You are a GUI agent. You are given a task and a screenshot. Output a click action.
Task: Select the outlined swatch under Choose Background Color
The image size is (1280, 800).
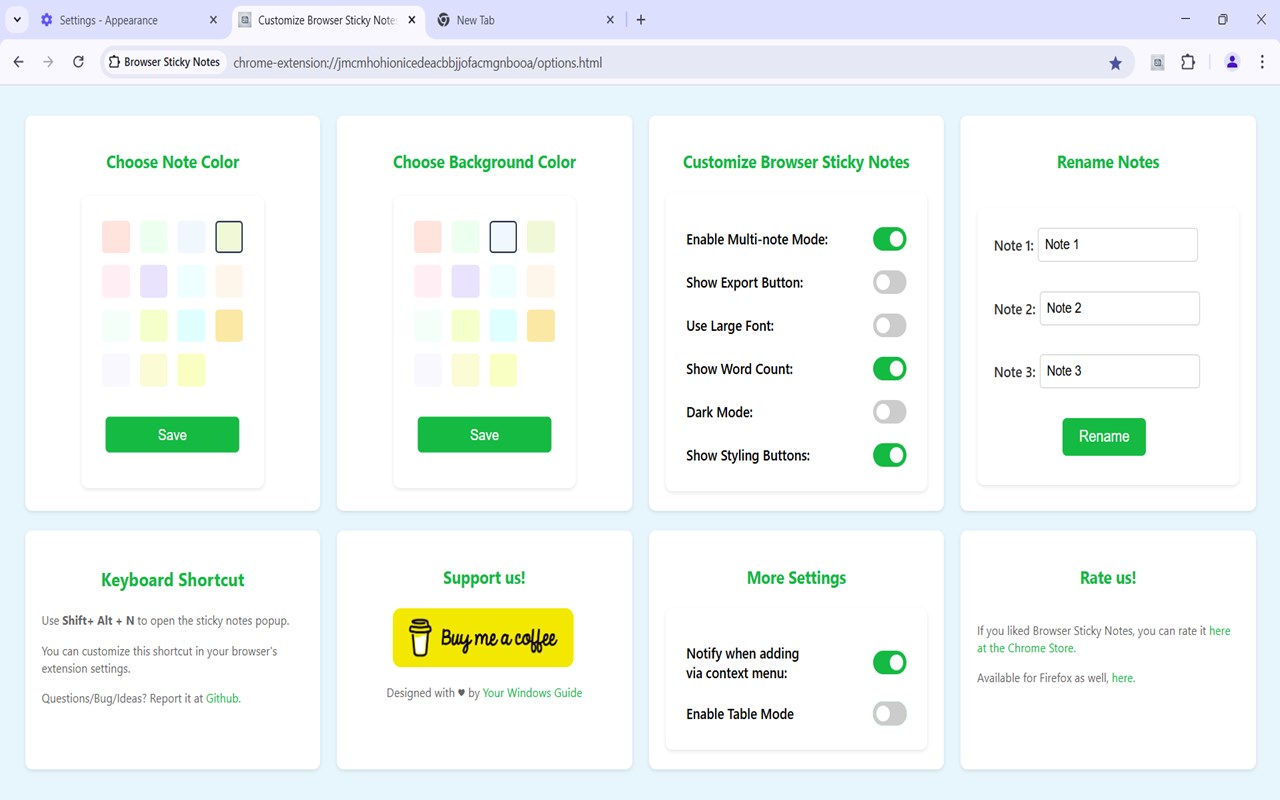[504, 237]
